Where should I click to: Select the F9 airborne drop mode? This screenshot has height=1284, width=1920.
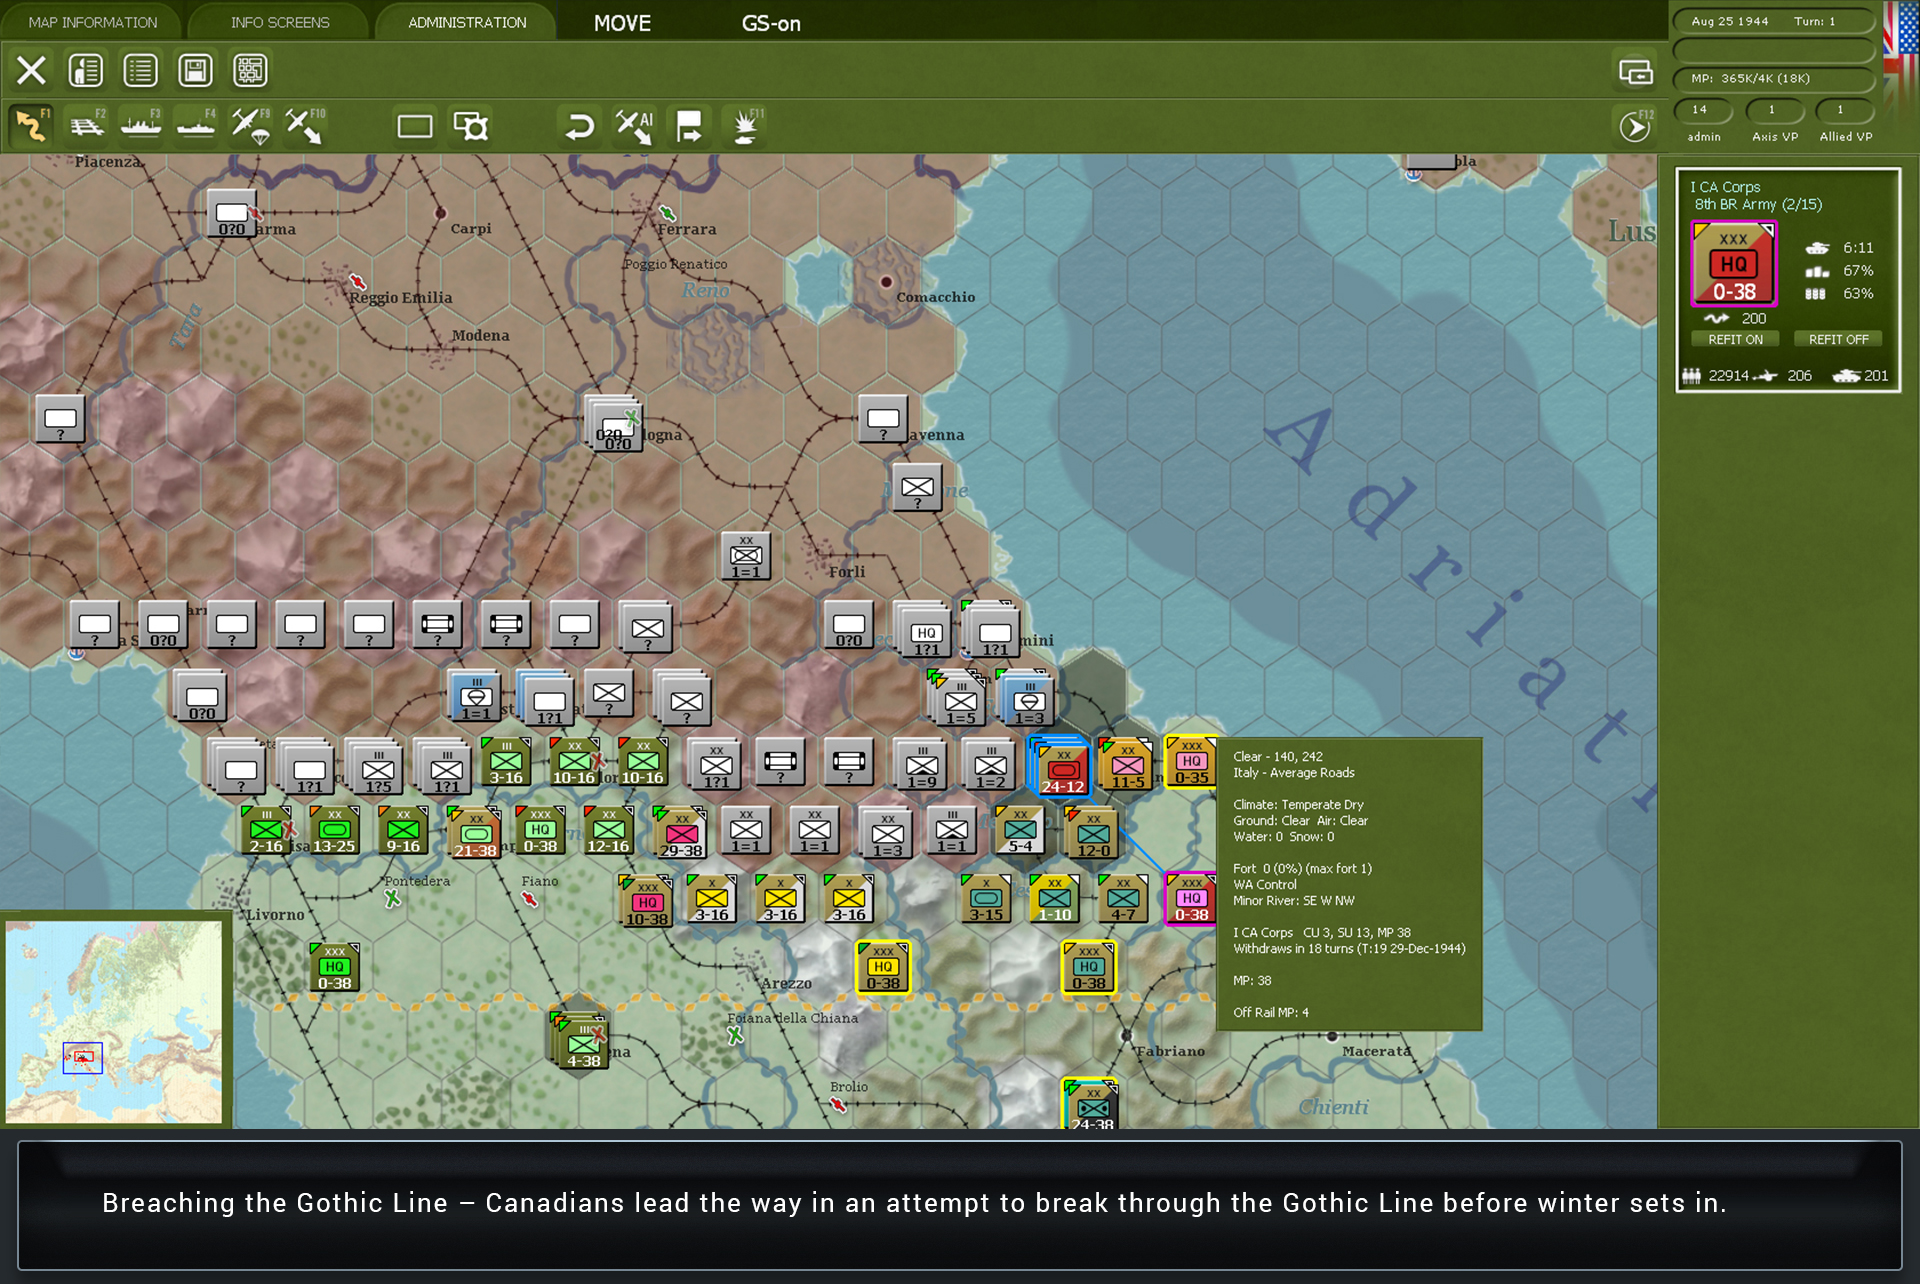[249, 126]
